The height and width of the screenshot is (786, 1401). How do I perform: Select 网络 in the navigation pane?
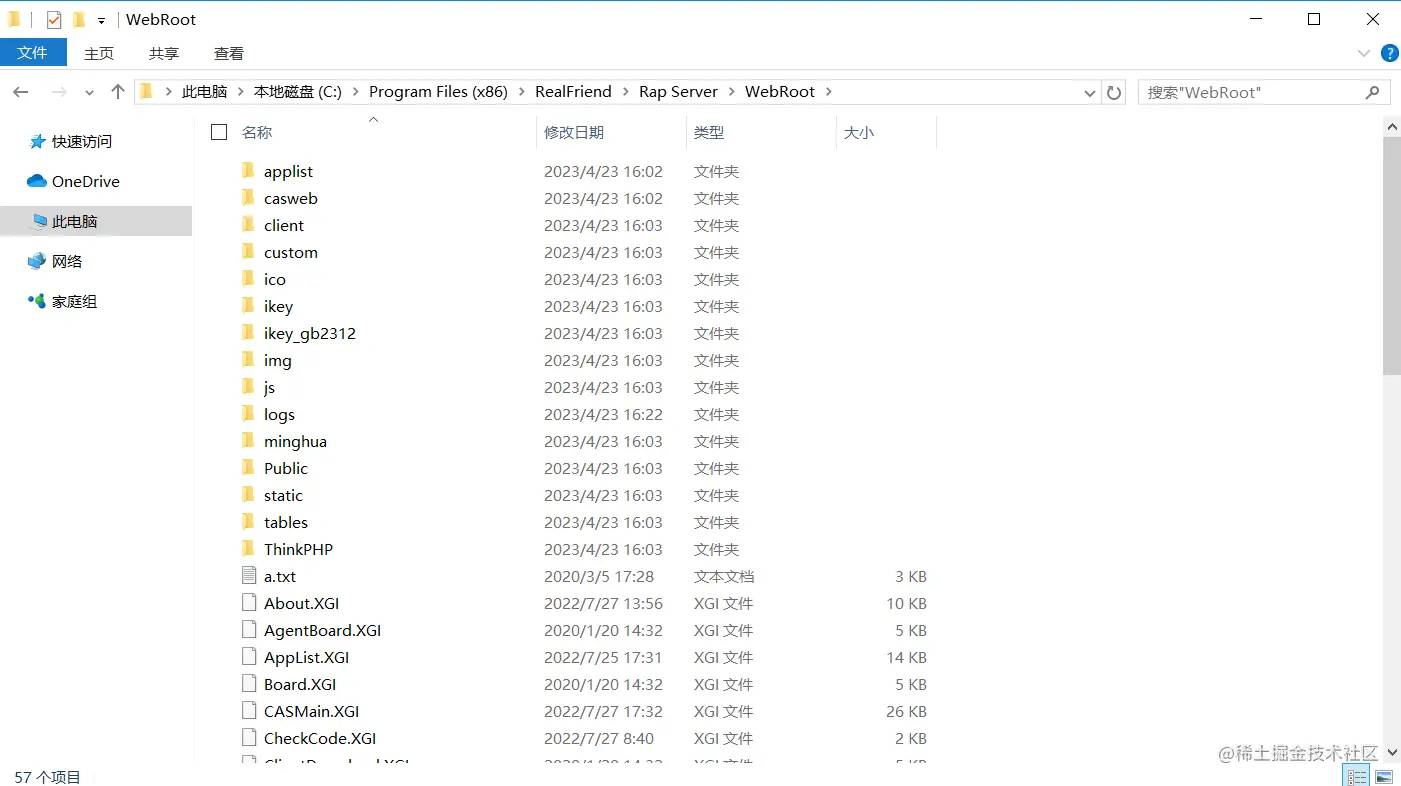click(55, 261)
